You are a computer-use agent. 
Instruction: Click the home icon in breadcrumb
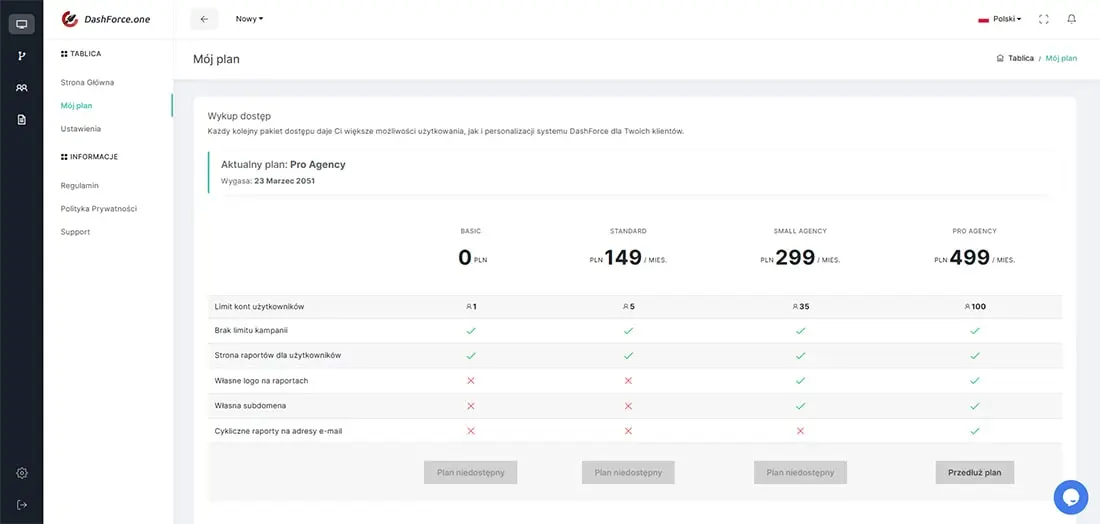pos(1000,58)
